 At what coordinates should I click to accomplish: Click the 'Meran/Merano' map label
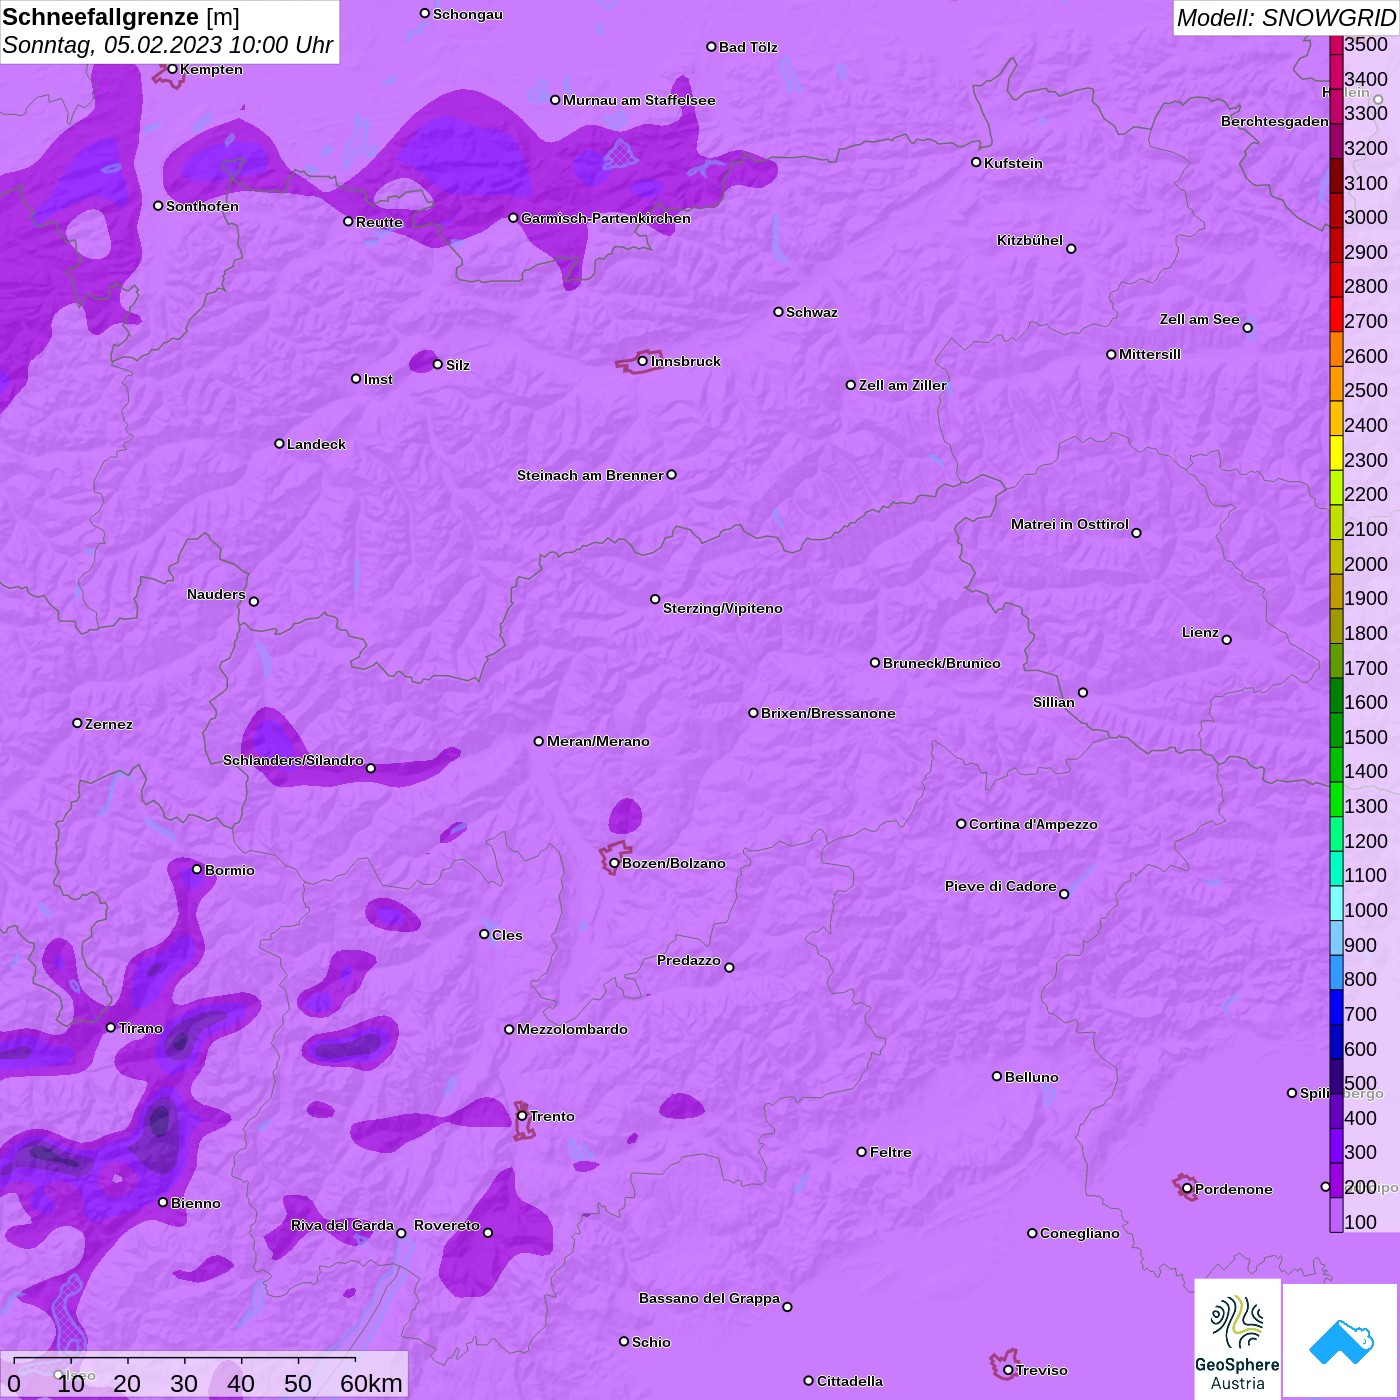click(598, 741)
